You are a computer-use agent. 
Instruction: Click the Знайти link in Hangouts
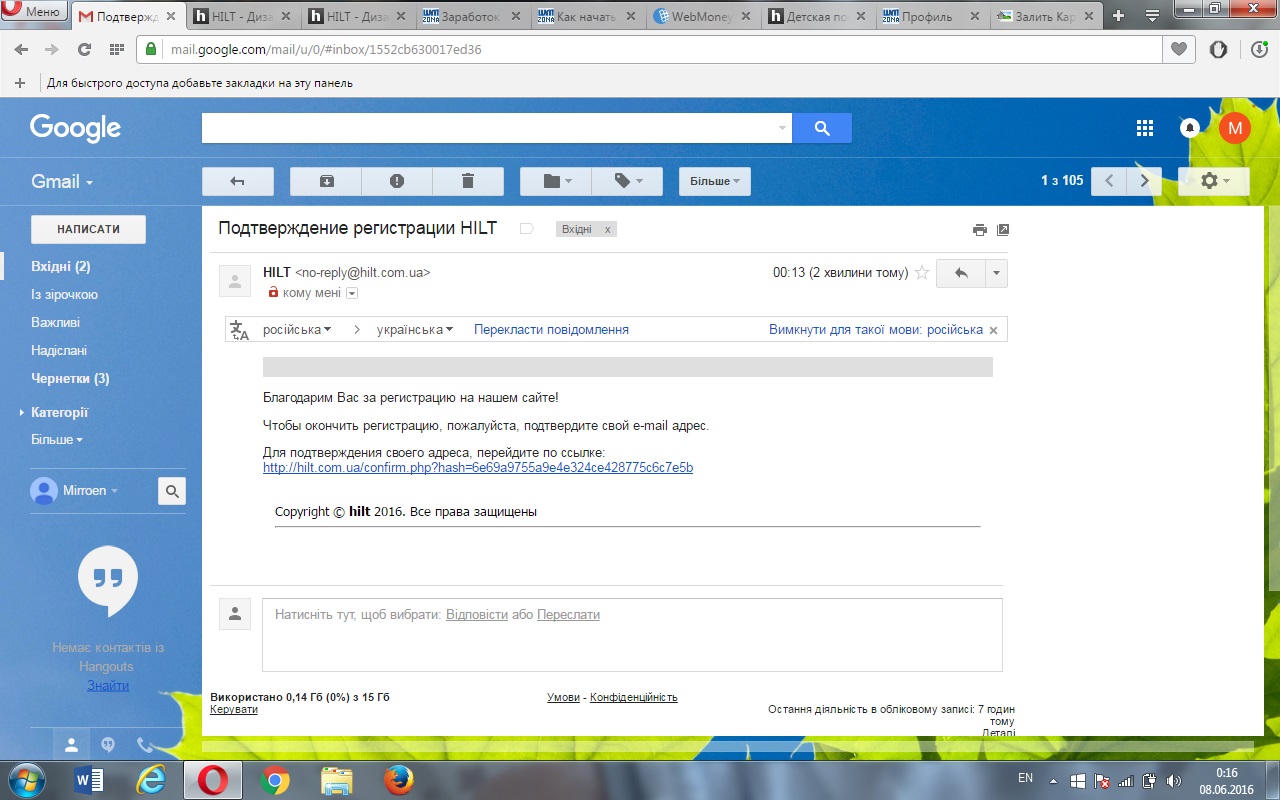tap(108, 685)
